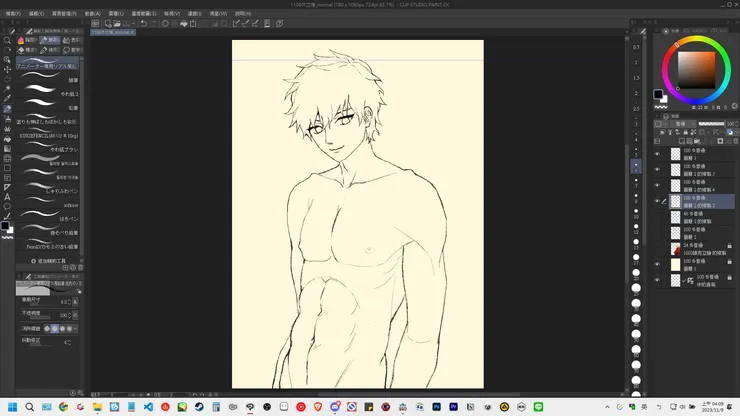This screenshot has height=416, width=740.
Task: Select the Eyedropper tool
Action: click(7, 99)
